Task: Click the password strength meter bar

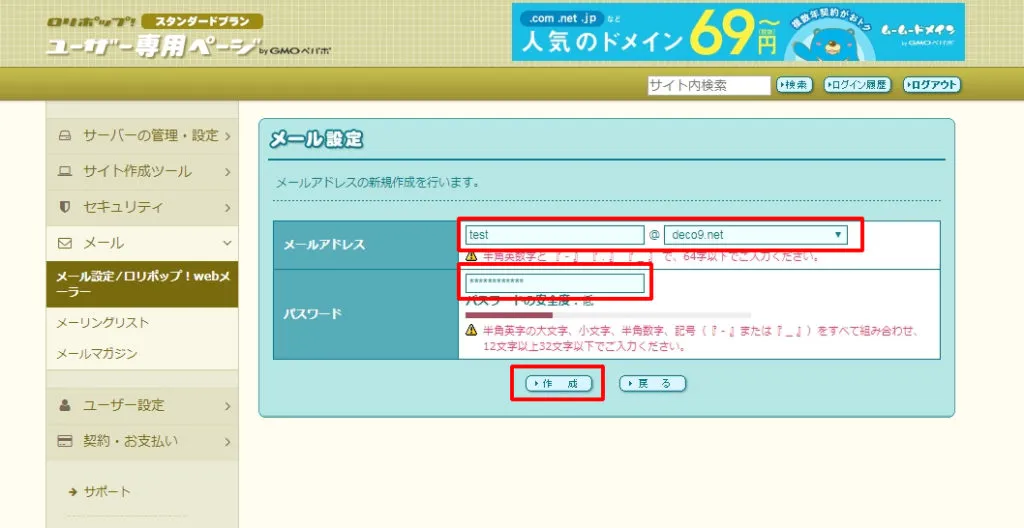Action: click(608, 315)
